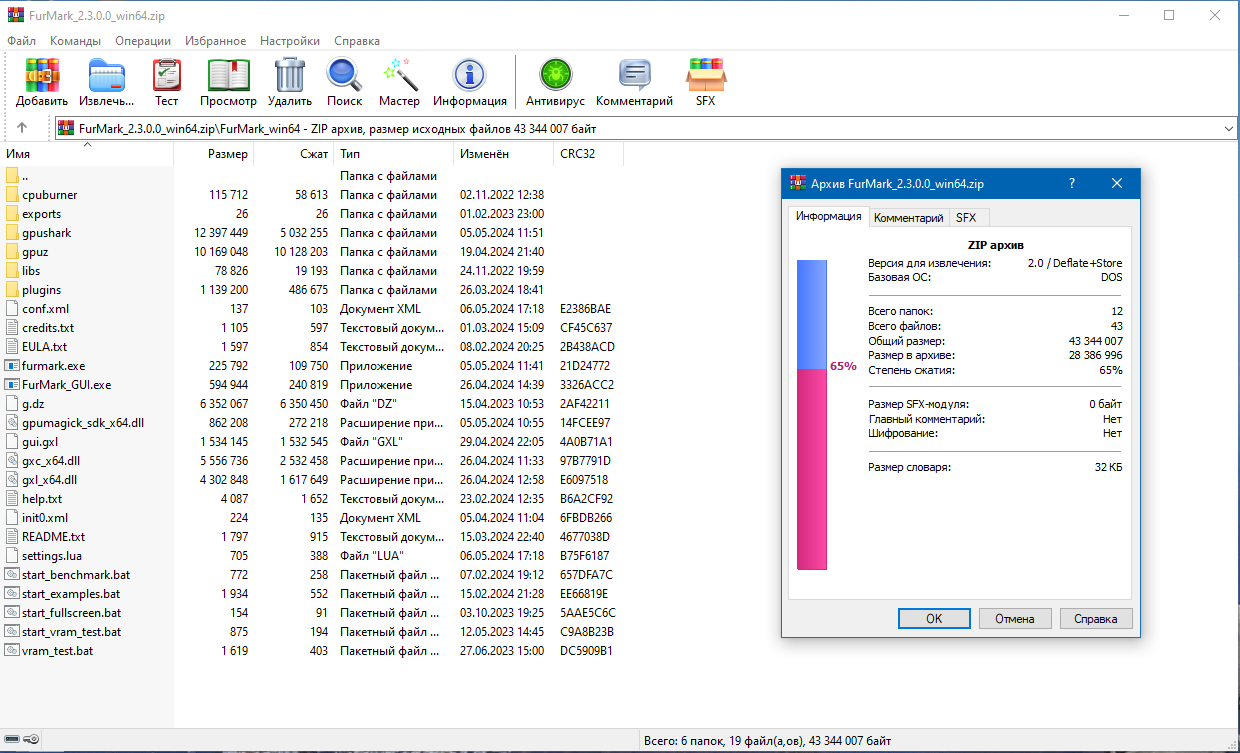This screenshot has height=753, width=1240.
Task: Click the status bar drive/key icon
Action: point(22,740)
